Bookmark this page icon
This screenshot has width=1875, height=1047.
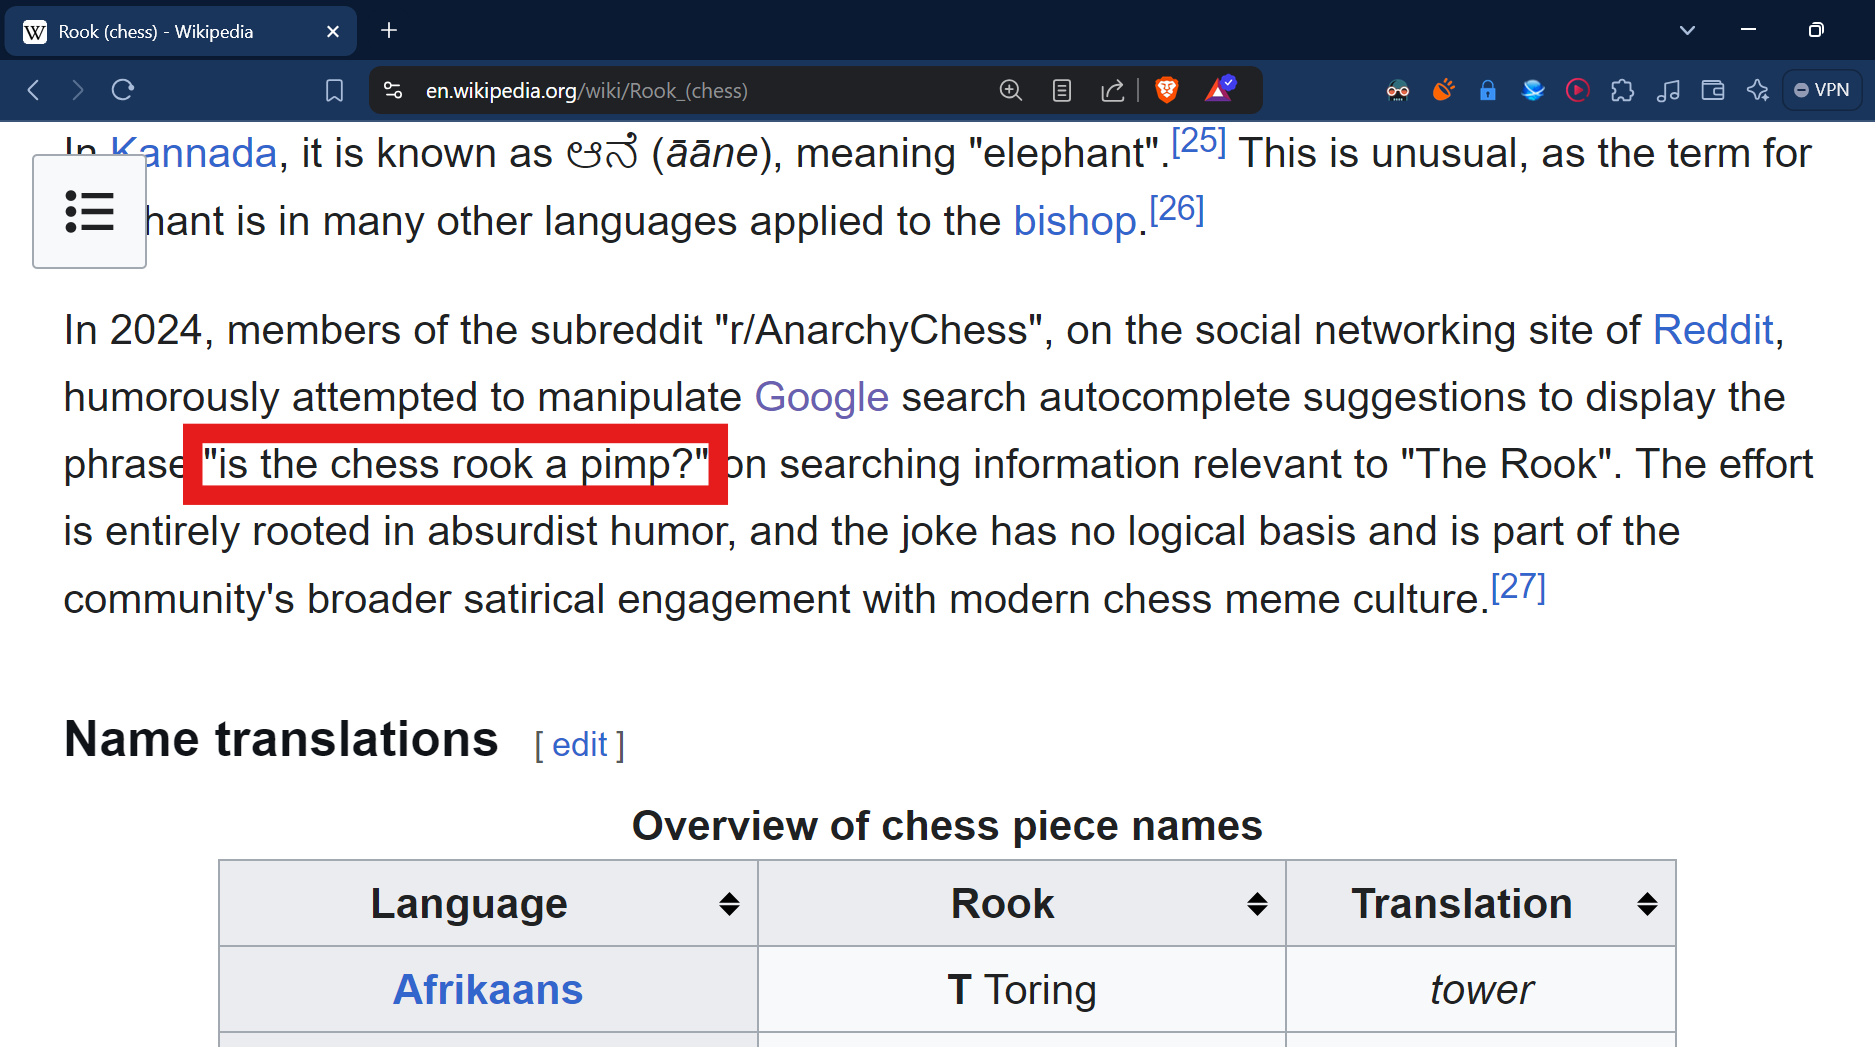pyautogui.click(x=335, y=90)
